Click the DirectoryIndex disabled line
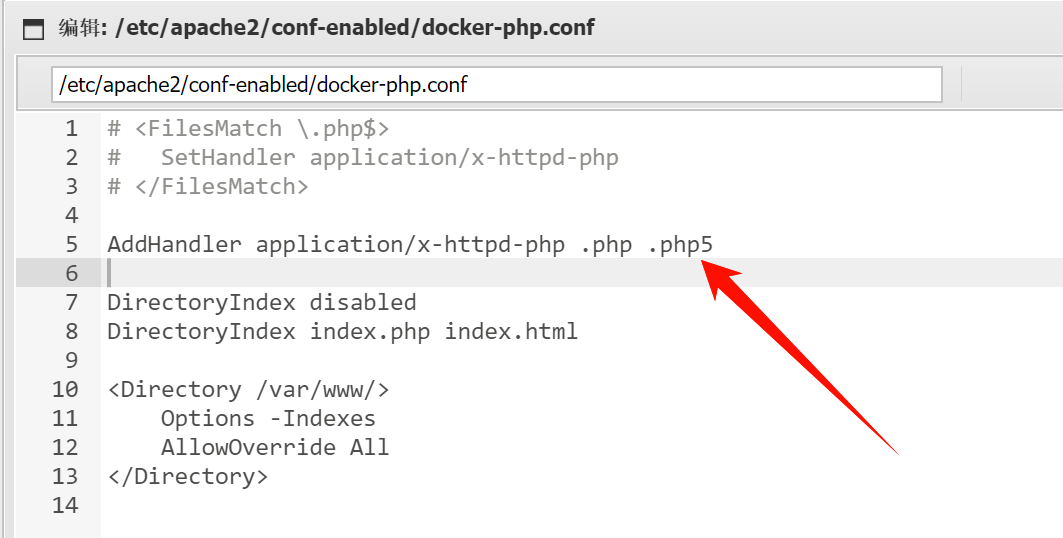 click(x=262, y=303)
